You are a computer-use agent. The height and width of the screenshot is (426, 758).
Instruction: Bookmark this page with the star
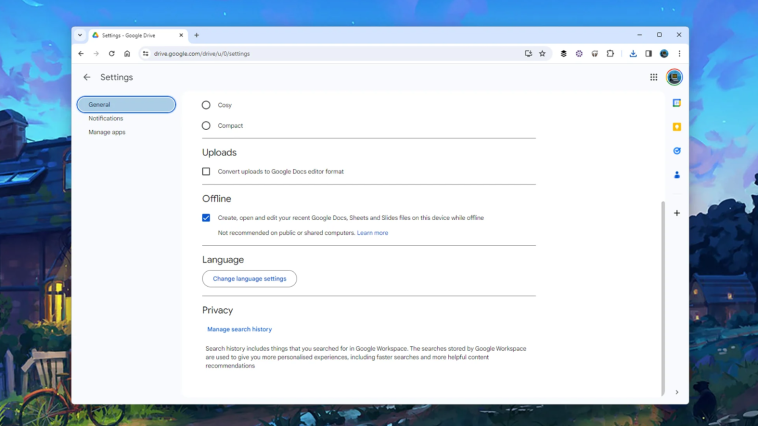pos(542,54)
